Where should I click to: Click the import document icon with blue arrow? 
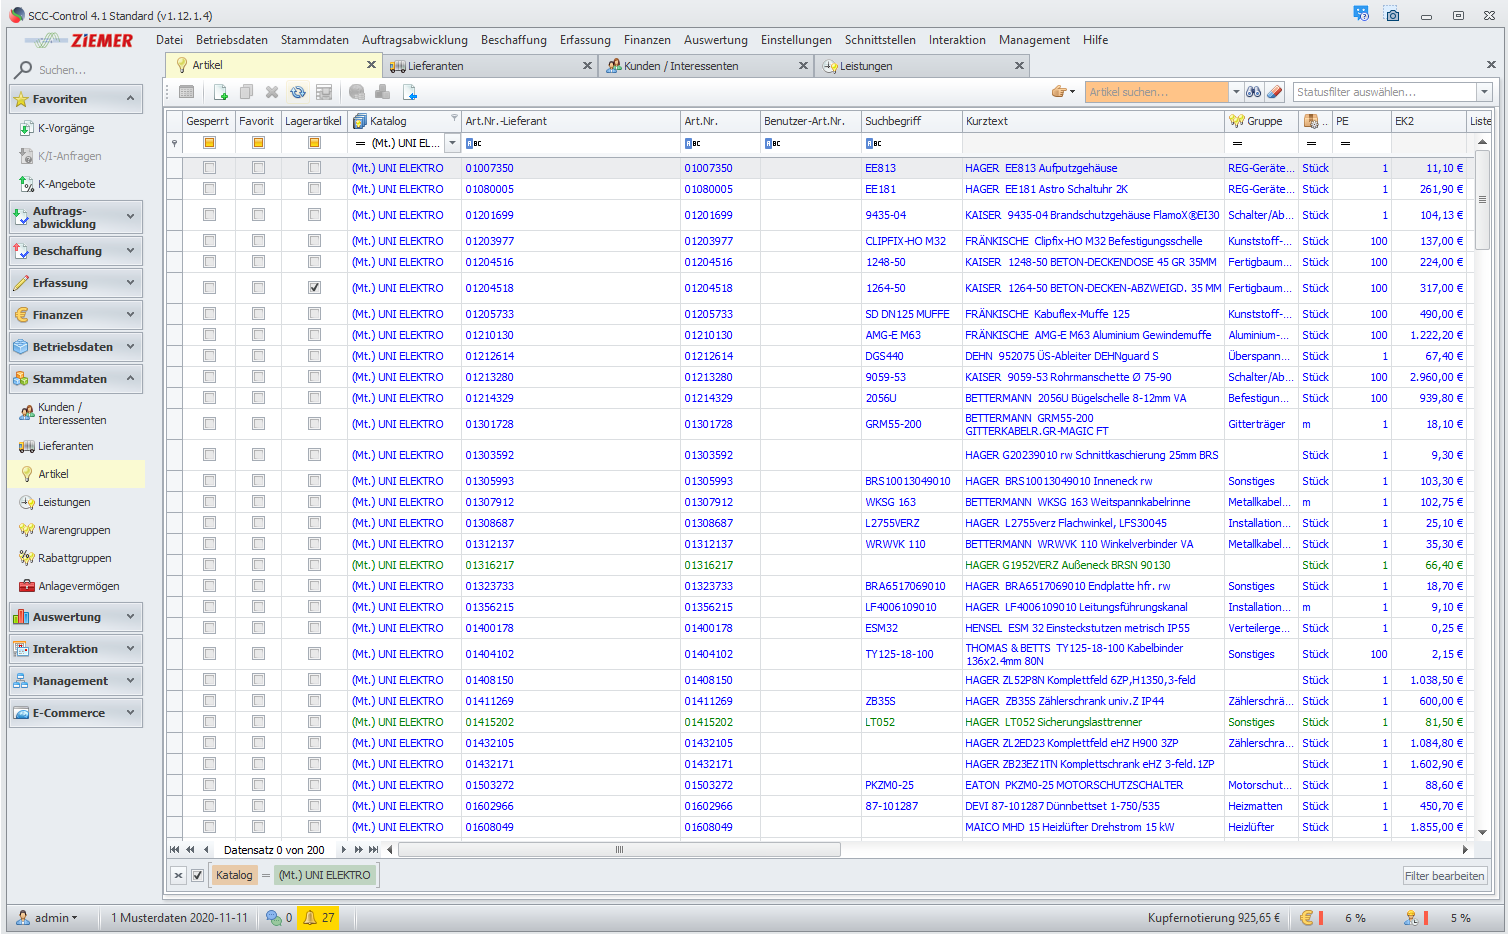(x=409, y=92)
